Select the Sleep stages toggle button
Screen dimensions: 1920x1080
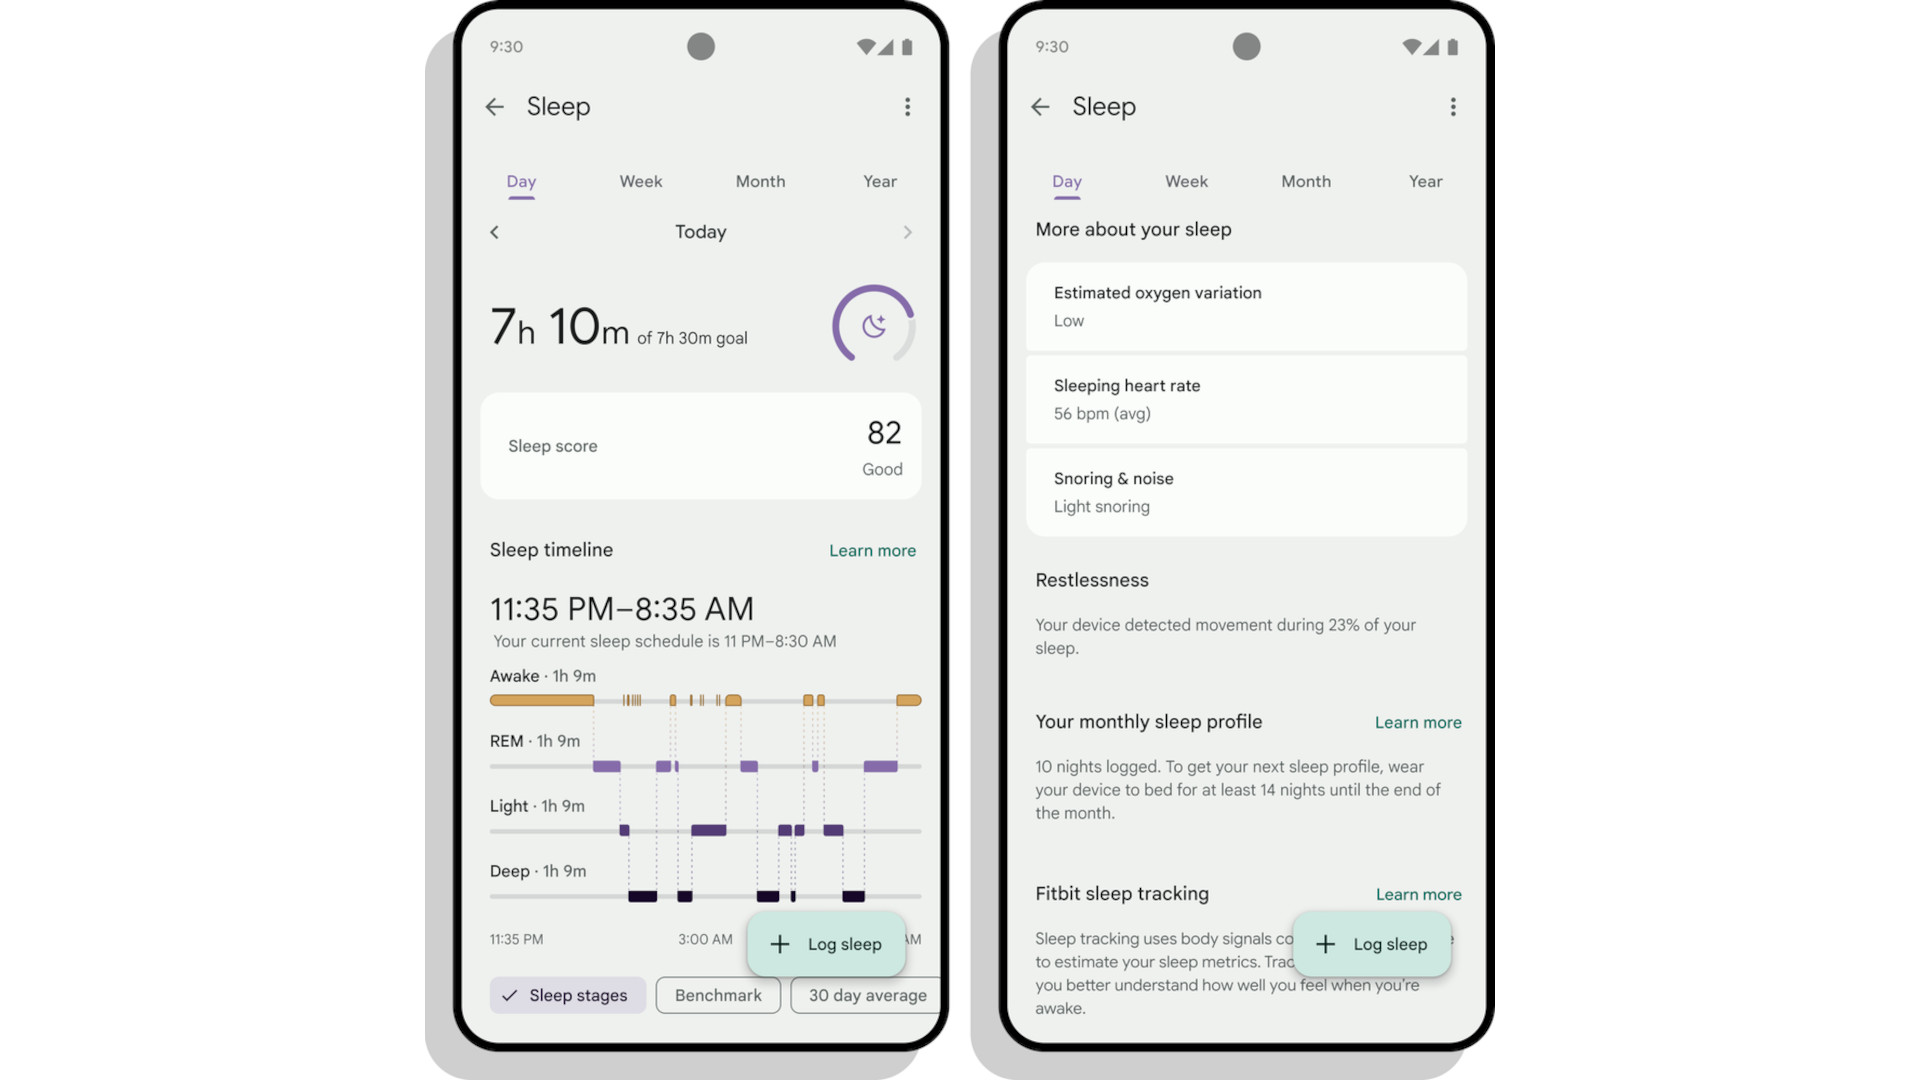[566, 994]
